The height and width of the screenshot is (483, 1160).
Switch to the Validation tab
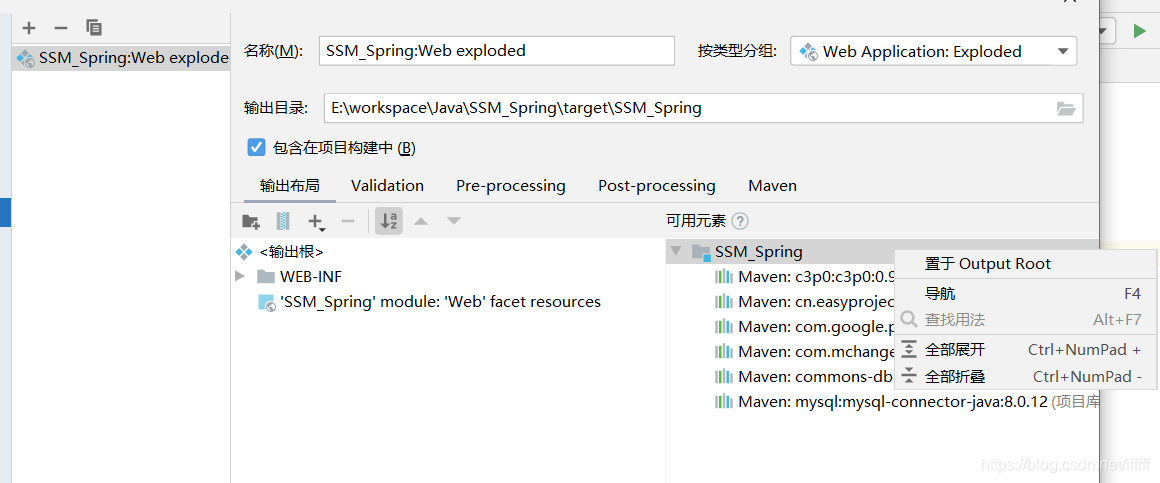[x=387, y=185]
